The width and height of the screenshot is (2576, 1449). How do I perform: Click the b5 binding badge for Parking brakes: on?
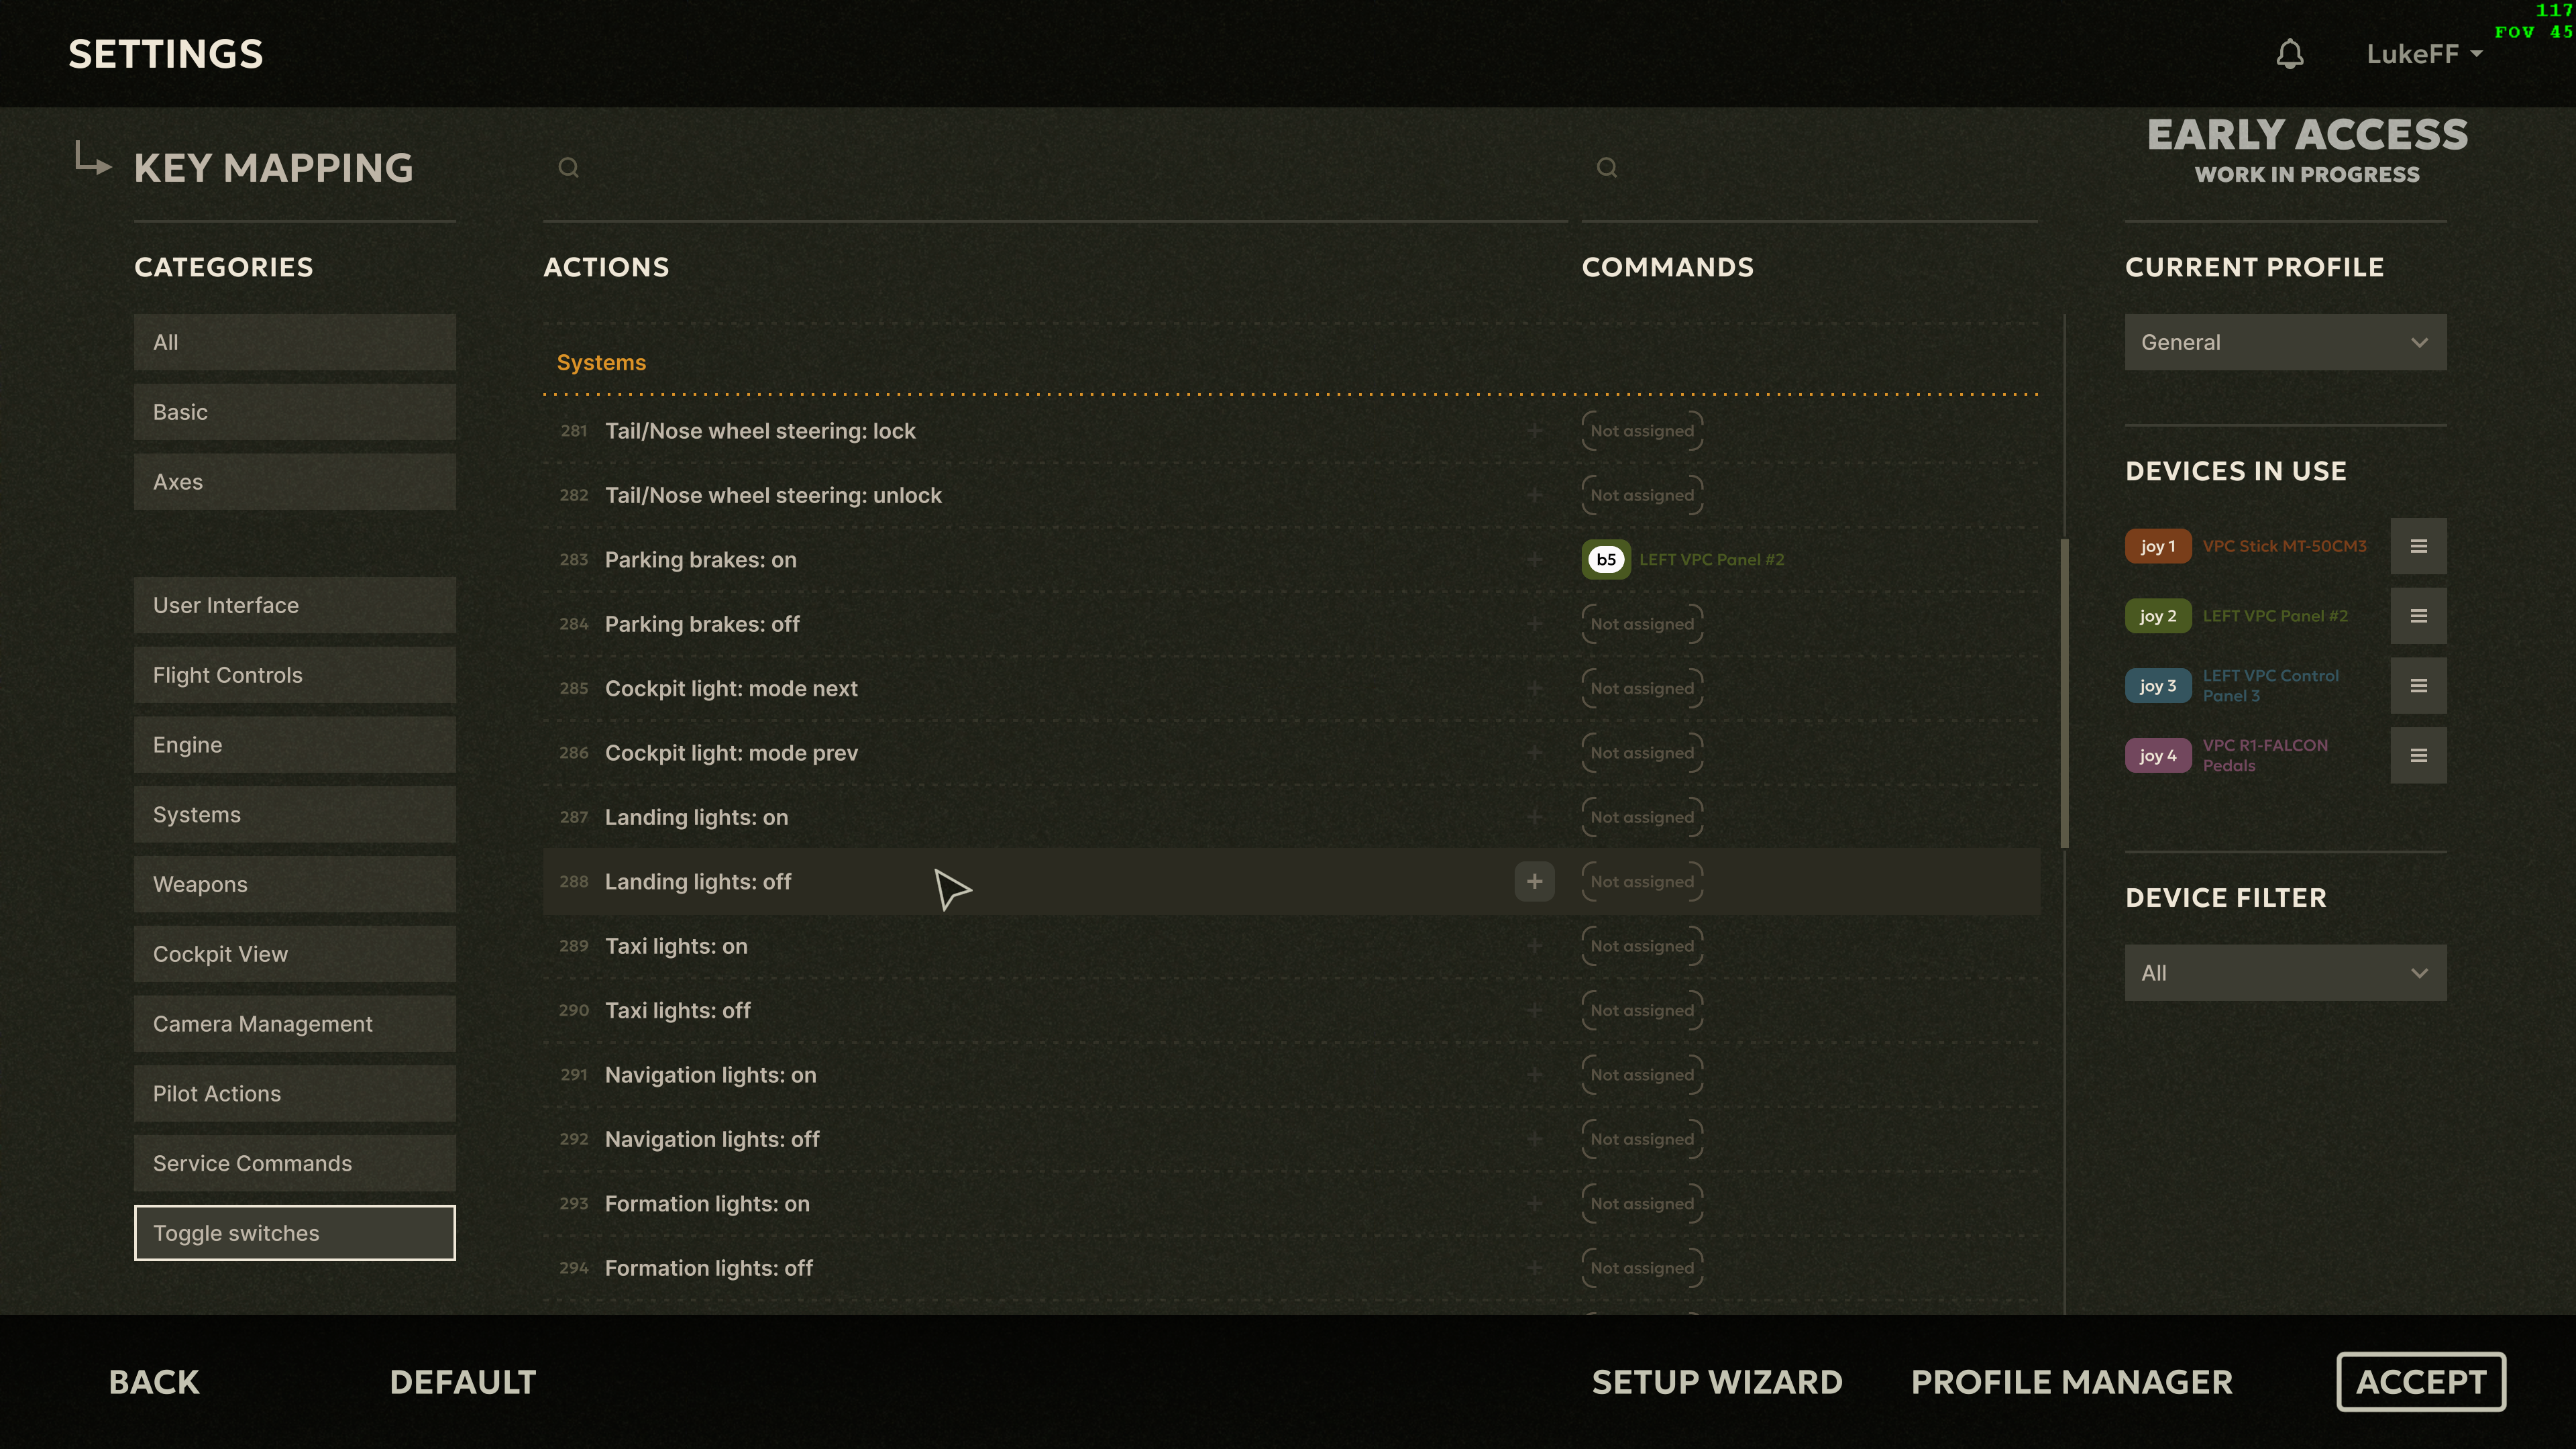pos(1606,559)
